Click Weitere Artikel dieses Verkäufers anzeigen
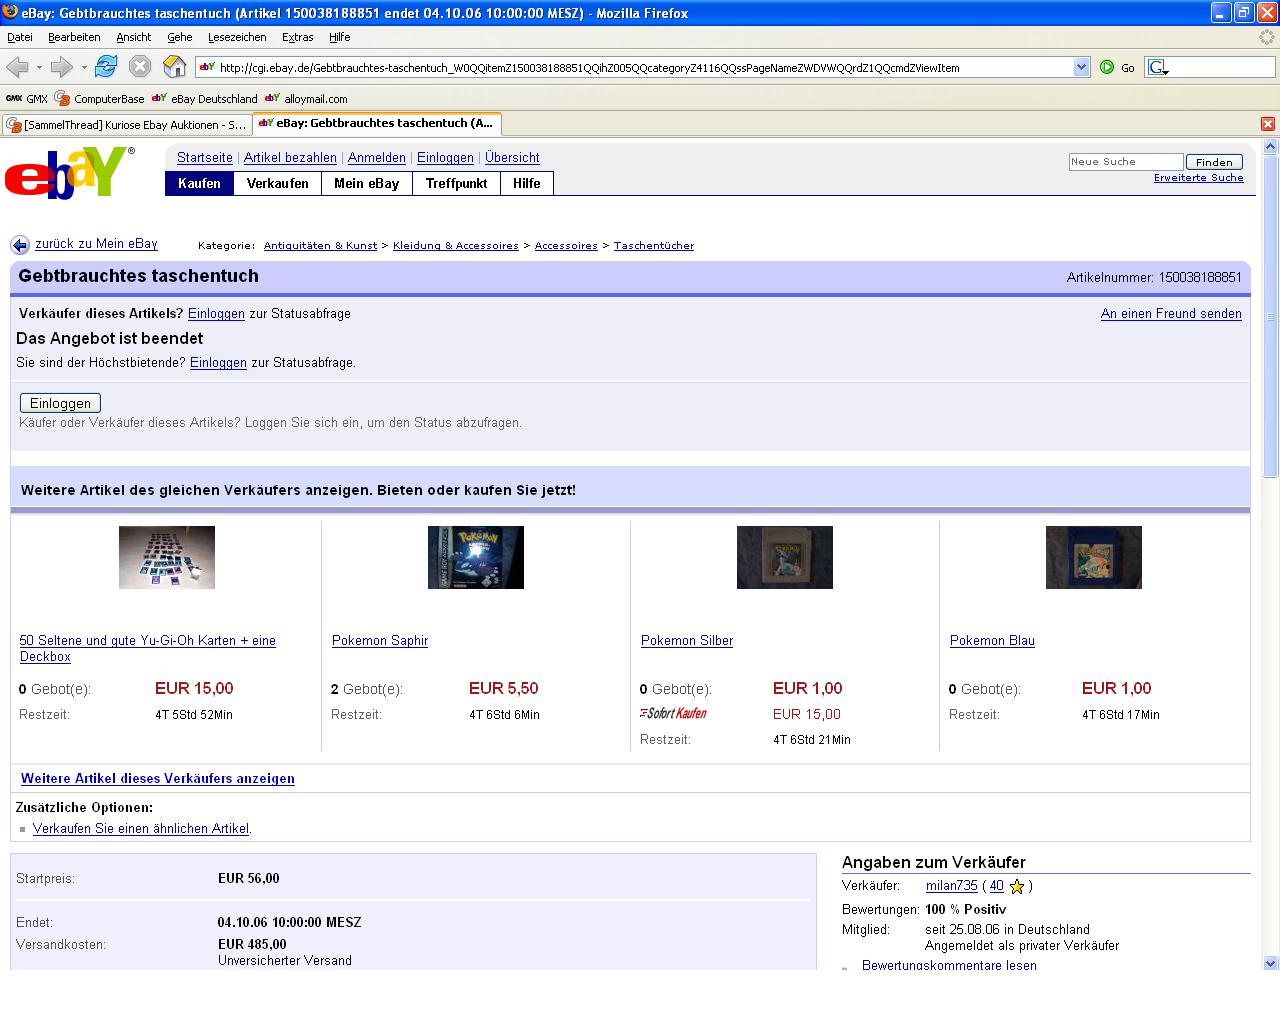Screen dimensions: 1280x1024 pos(158,779)
